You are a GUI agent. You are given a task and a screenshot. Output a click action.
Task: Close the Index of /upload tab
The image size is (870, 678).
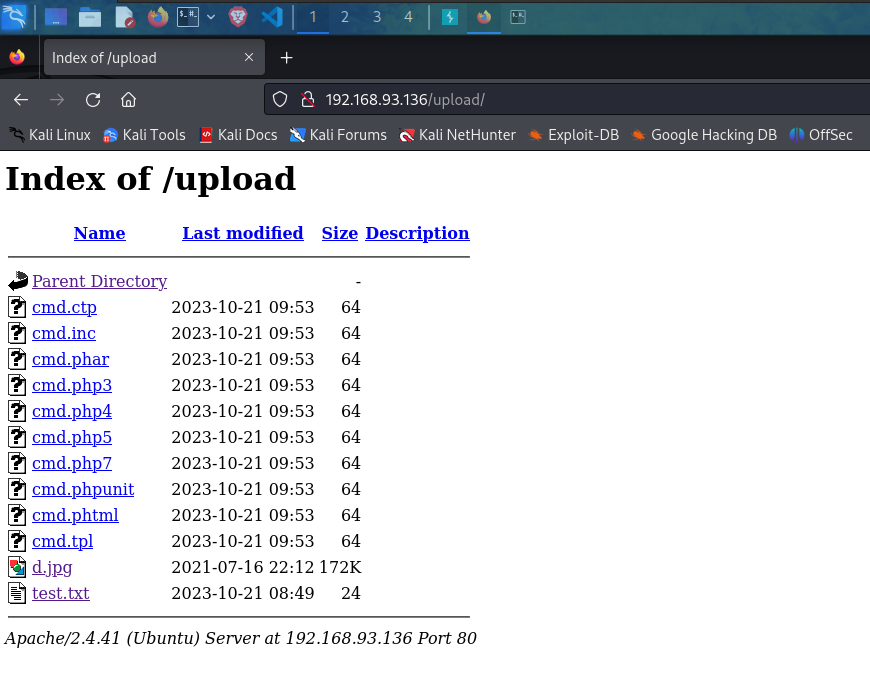point(249,58)
